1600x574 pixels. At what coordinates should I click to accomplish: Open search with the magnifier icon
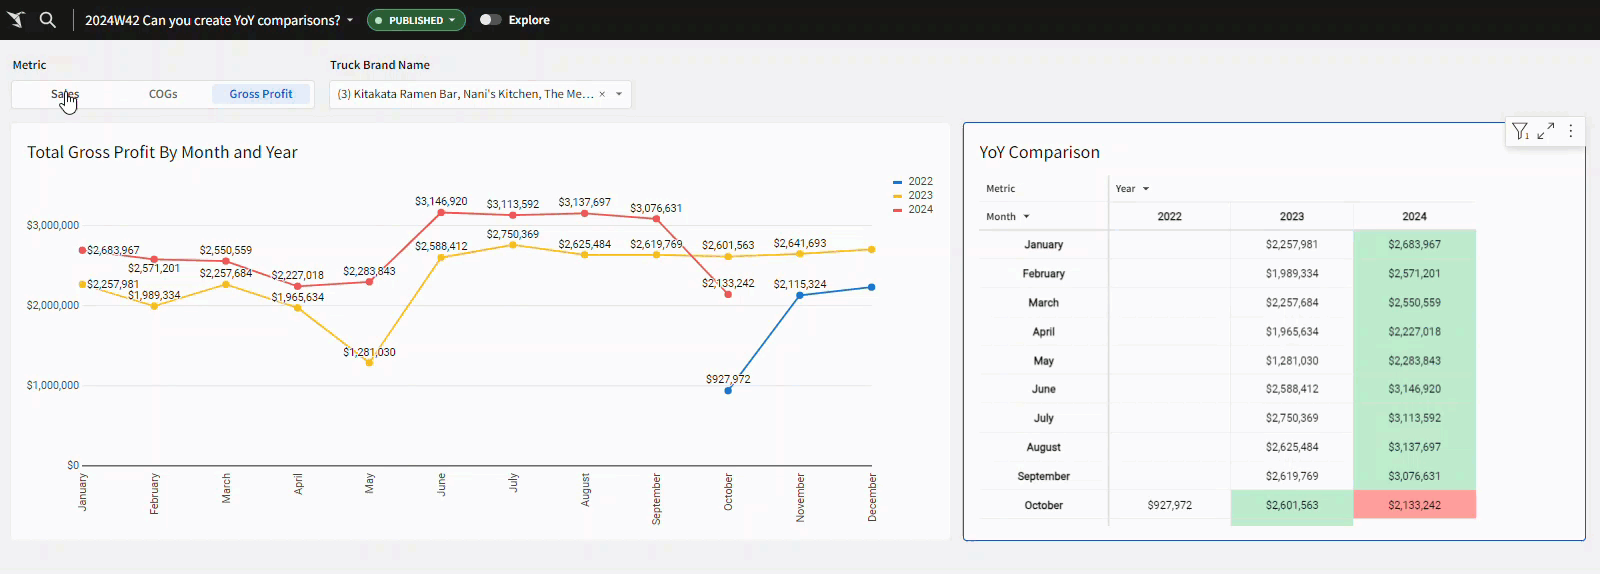[x=47, y=20]
